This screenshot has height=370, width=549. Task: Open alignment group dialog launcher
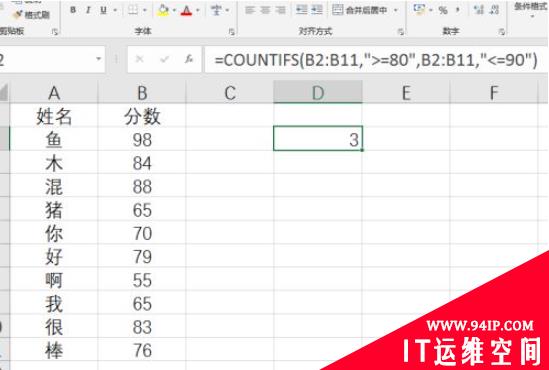[x=401, y=32]
